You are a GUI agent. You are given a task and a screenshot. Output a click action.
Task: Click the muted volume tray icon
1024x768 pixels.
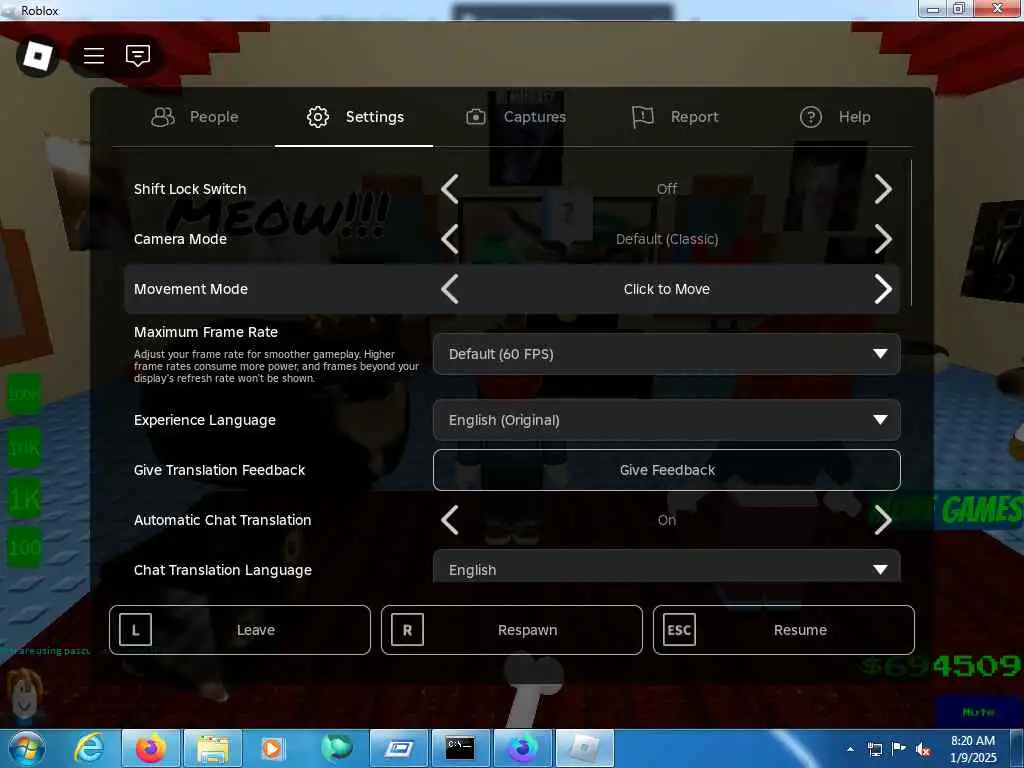(923, 749)
